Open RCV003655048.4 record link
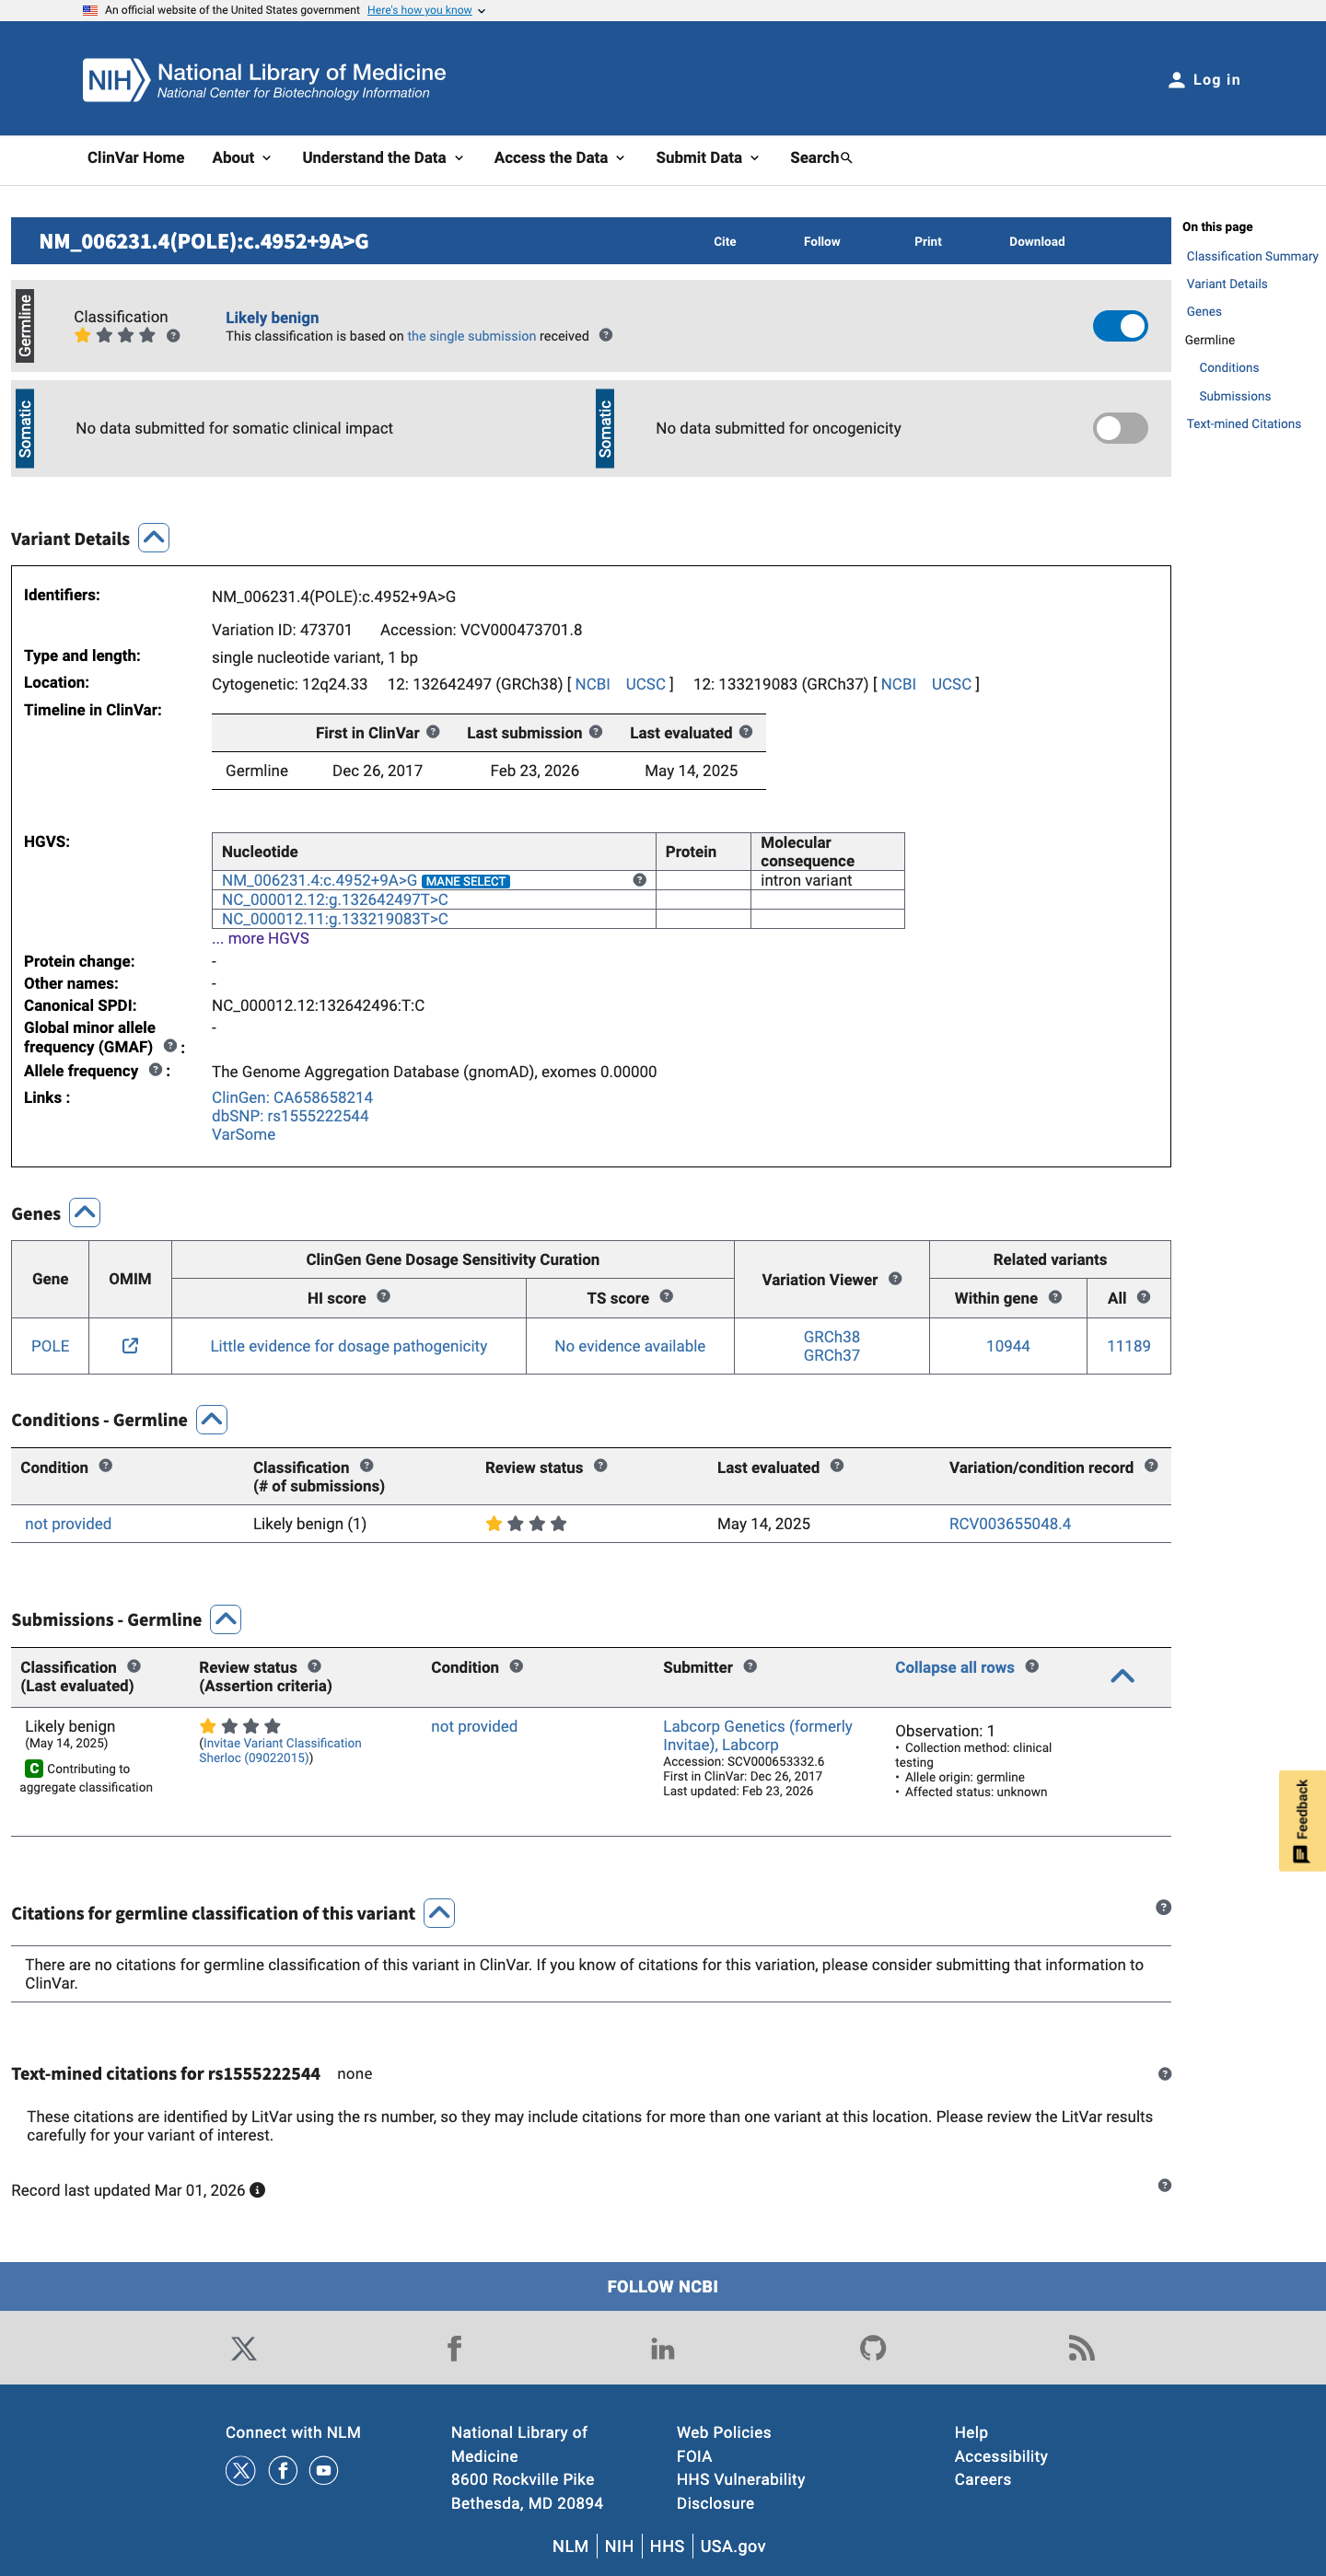Viewport: 1326px width, 2576px height. [1009, 1524]
